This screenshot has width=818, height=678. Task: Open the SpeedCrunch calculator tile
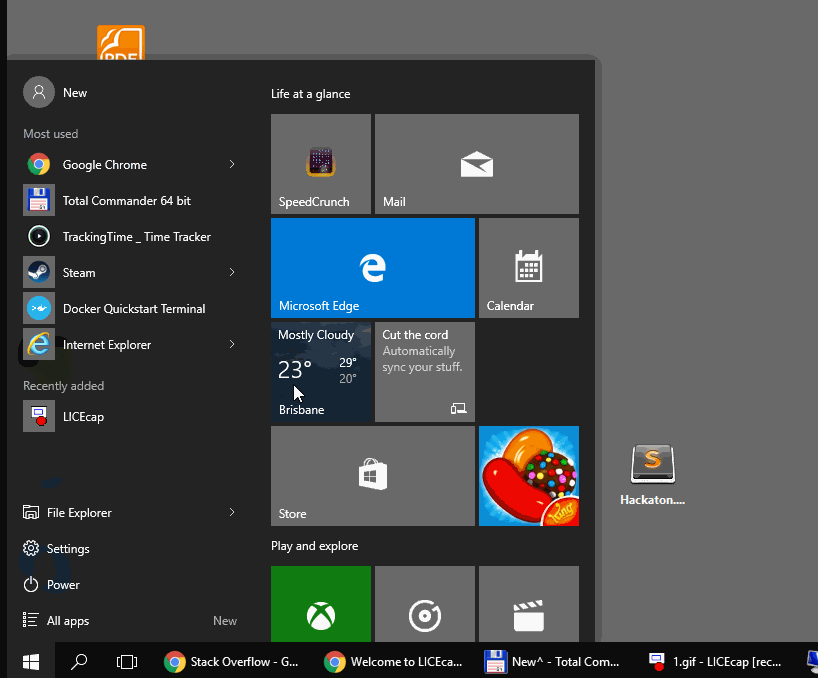click(320, 163)
